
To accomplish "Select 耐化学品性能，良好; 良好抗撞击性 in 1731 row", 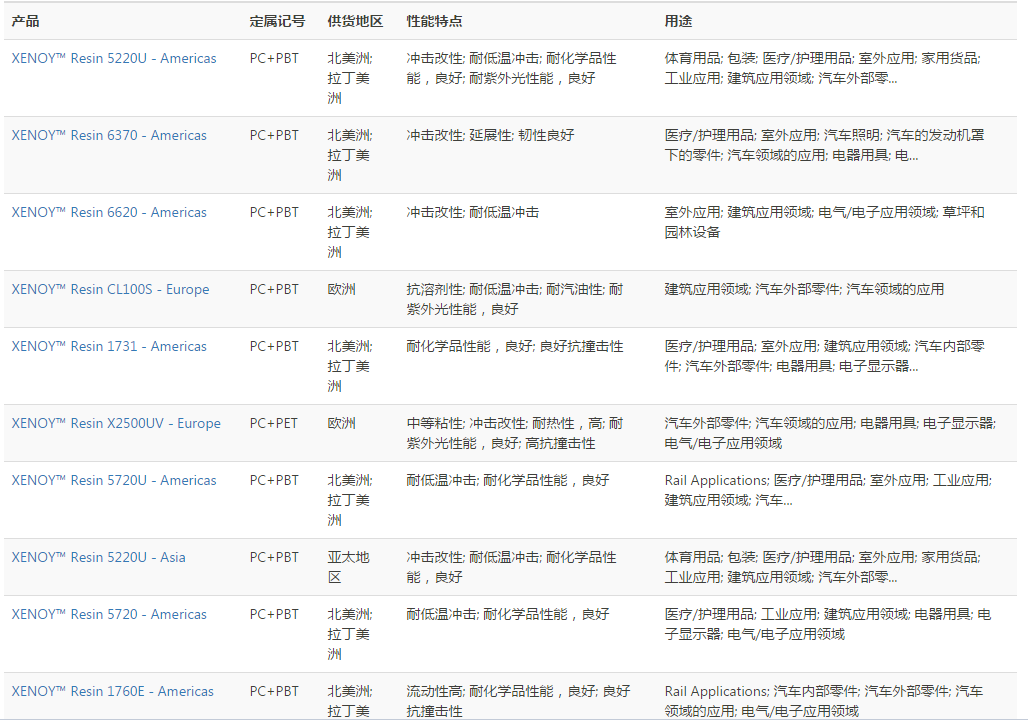I will [515, 347].
